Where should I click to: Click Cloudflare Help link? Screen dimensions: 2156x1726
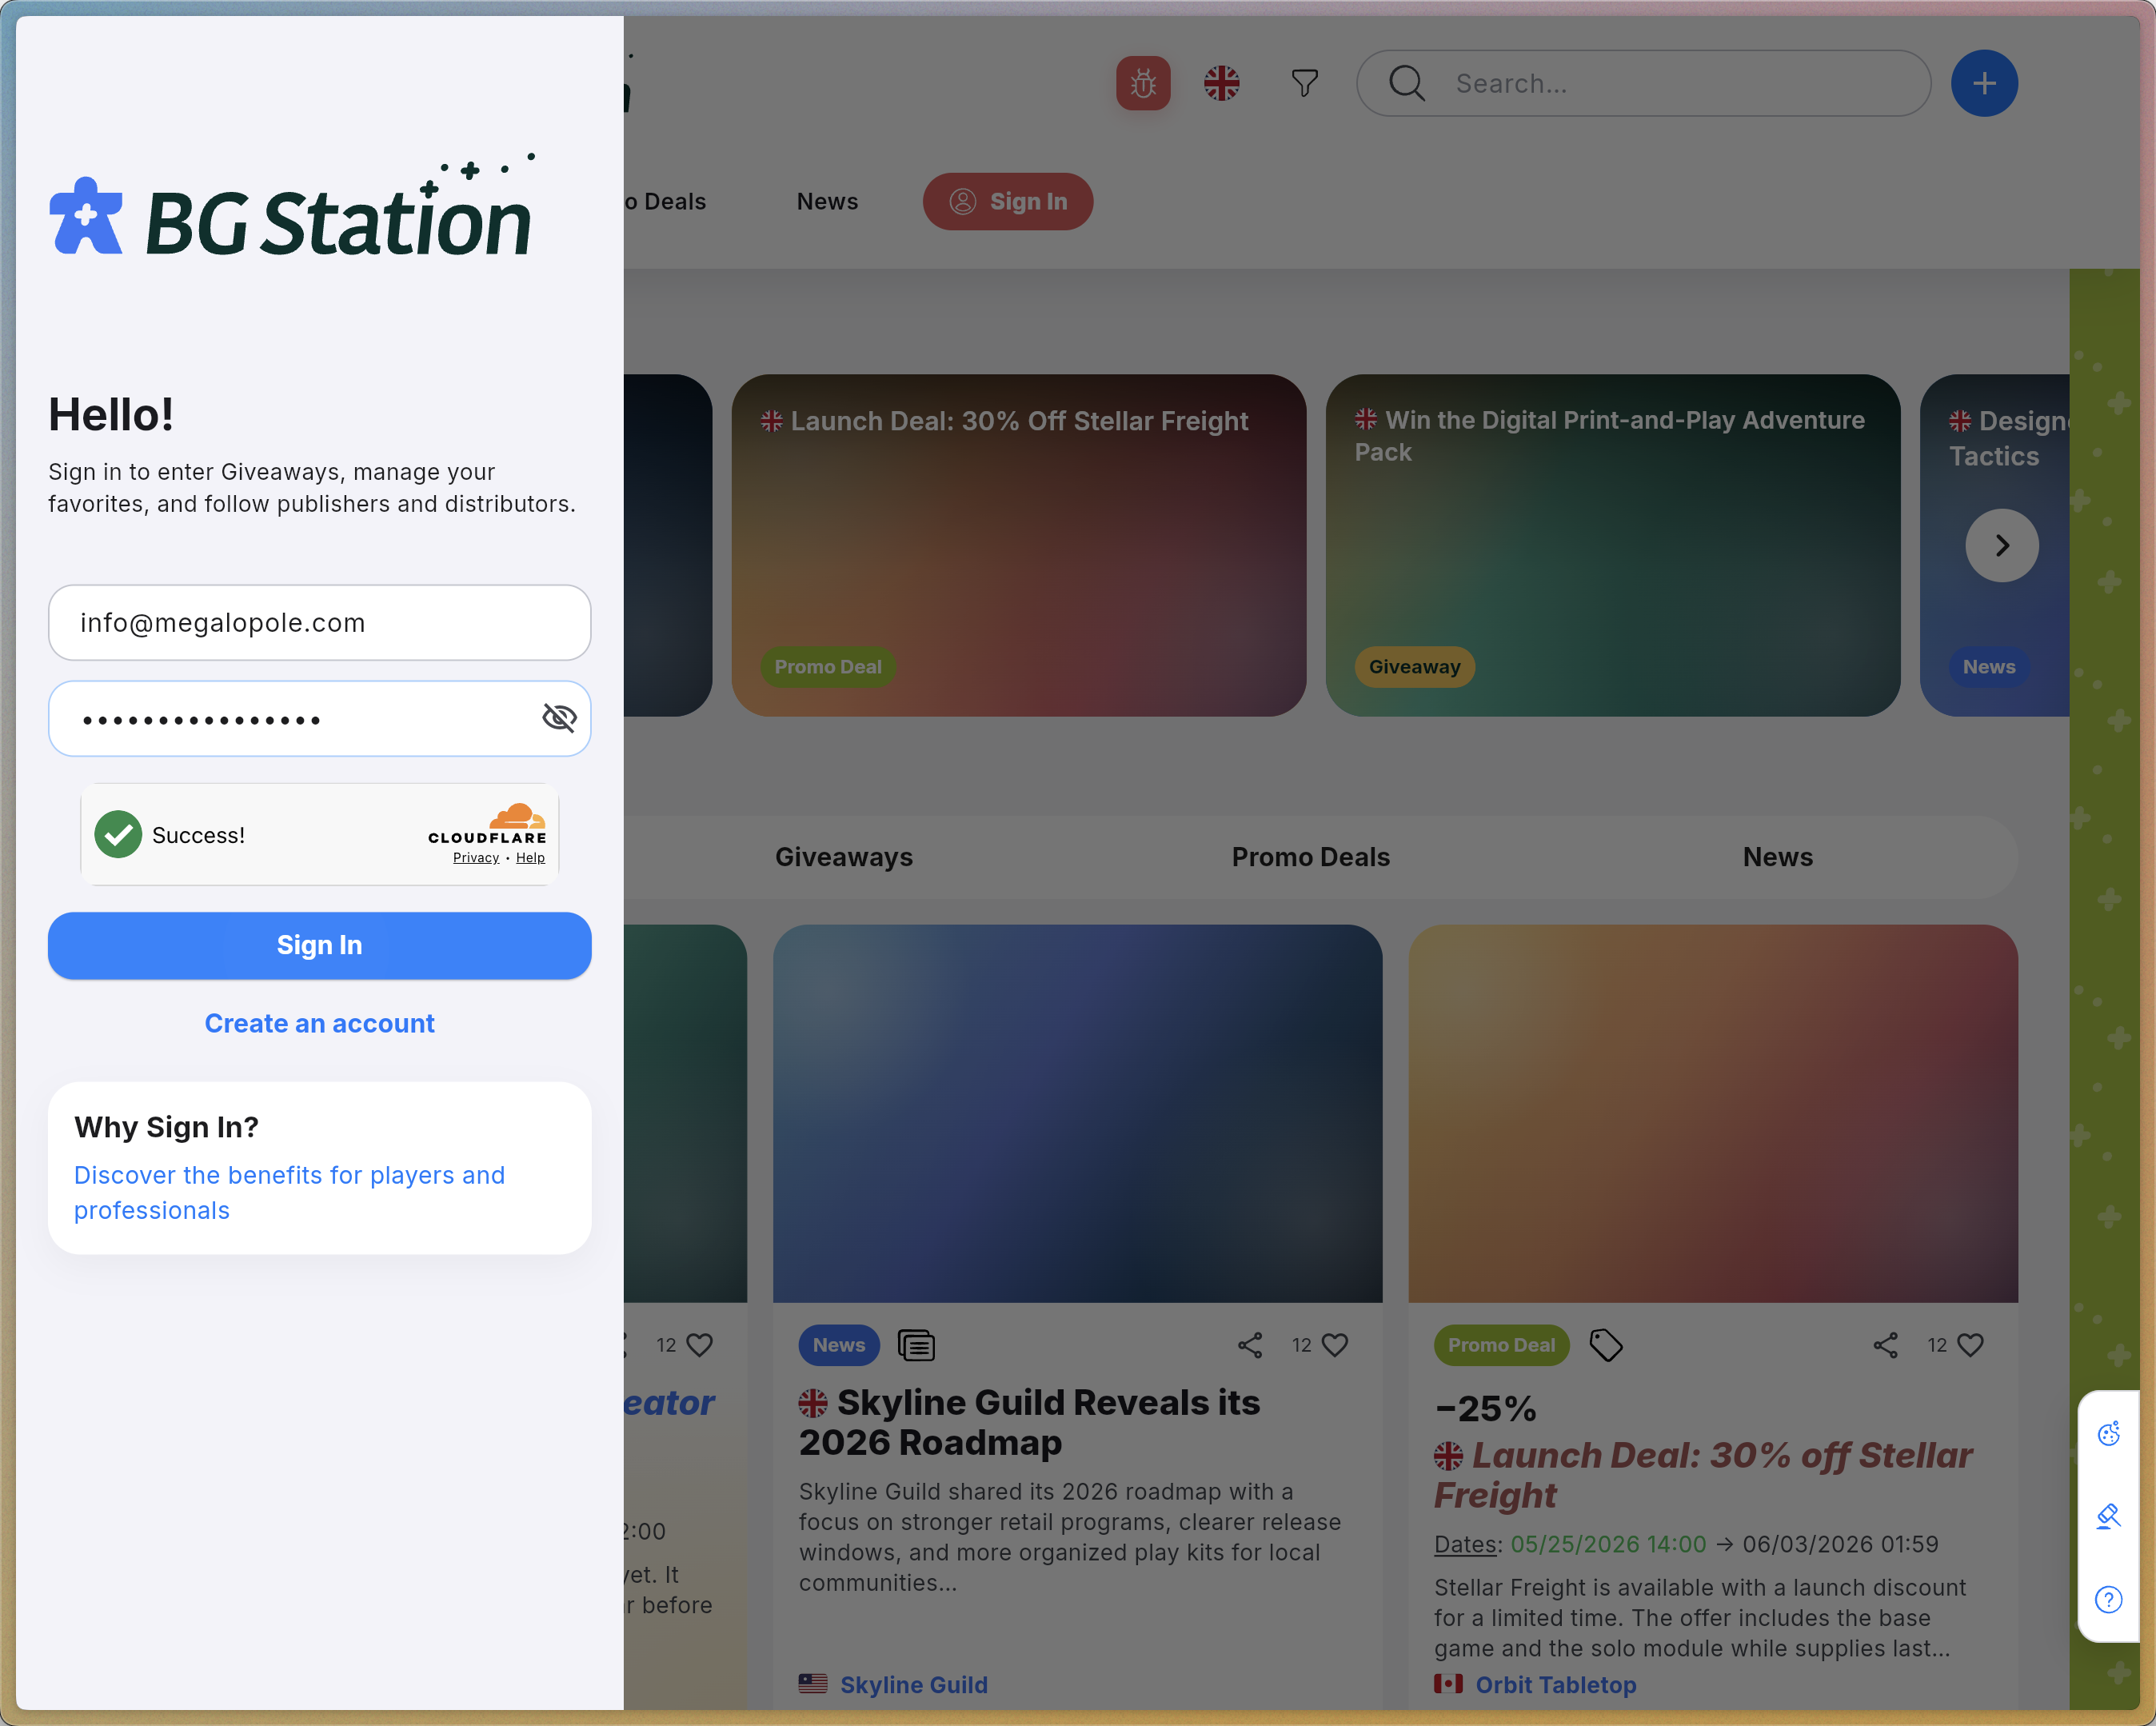530,858
